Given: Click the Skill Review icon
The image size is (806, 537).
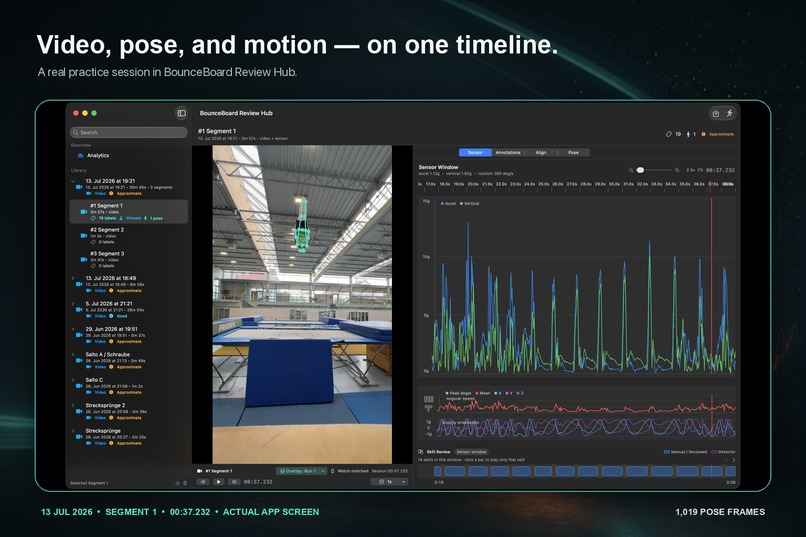Looking at the screenshot, I should point(421,452).
